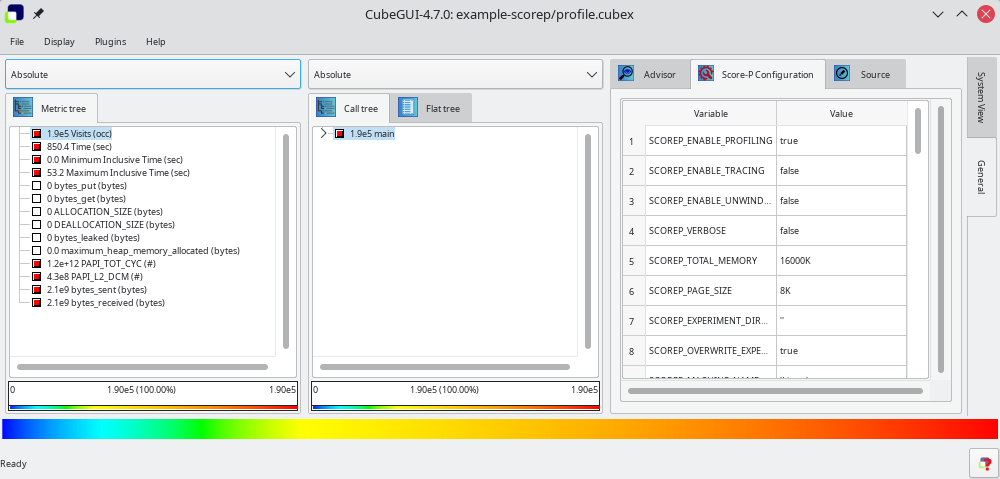Viewport: 1000px width, 479px height.
Task: Click the help icon in status bar corner
Action: pos(984,463)
